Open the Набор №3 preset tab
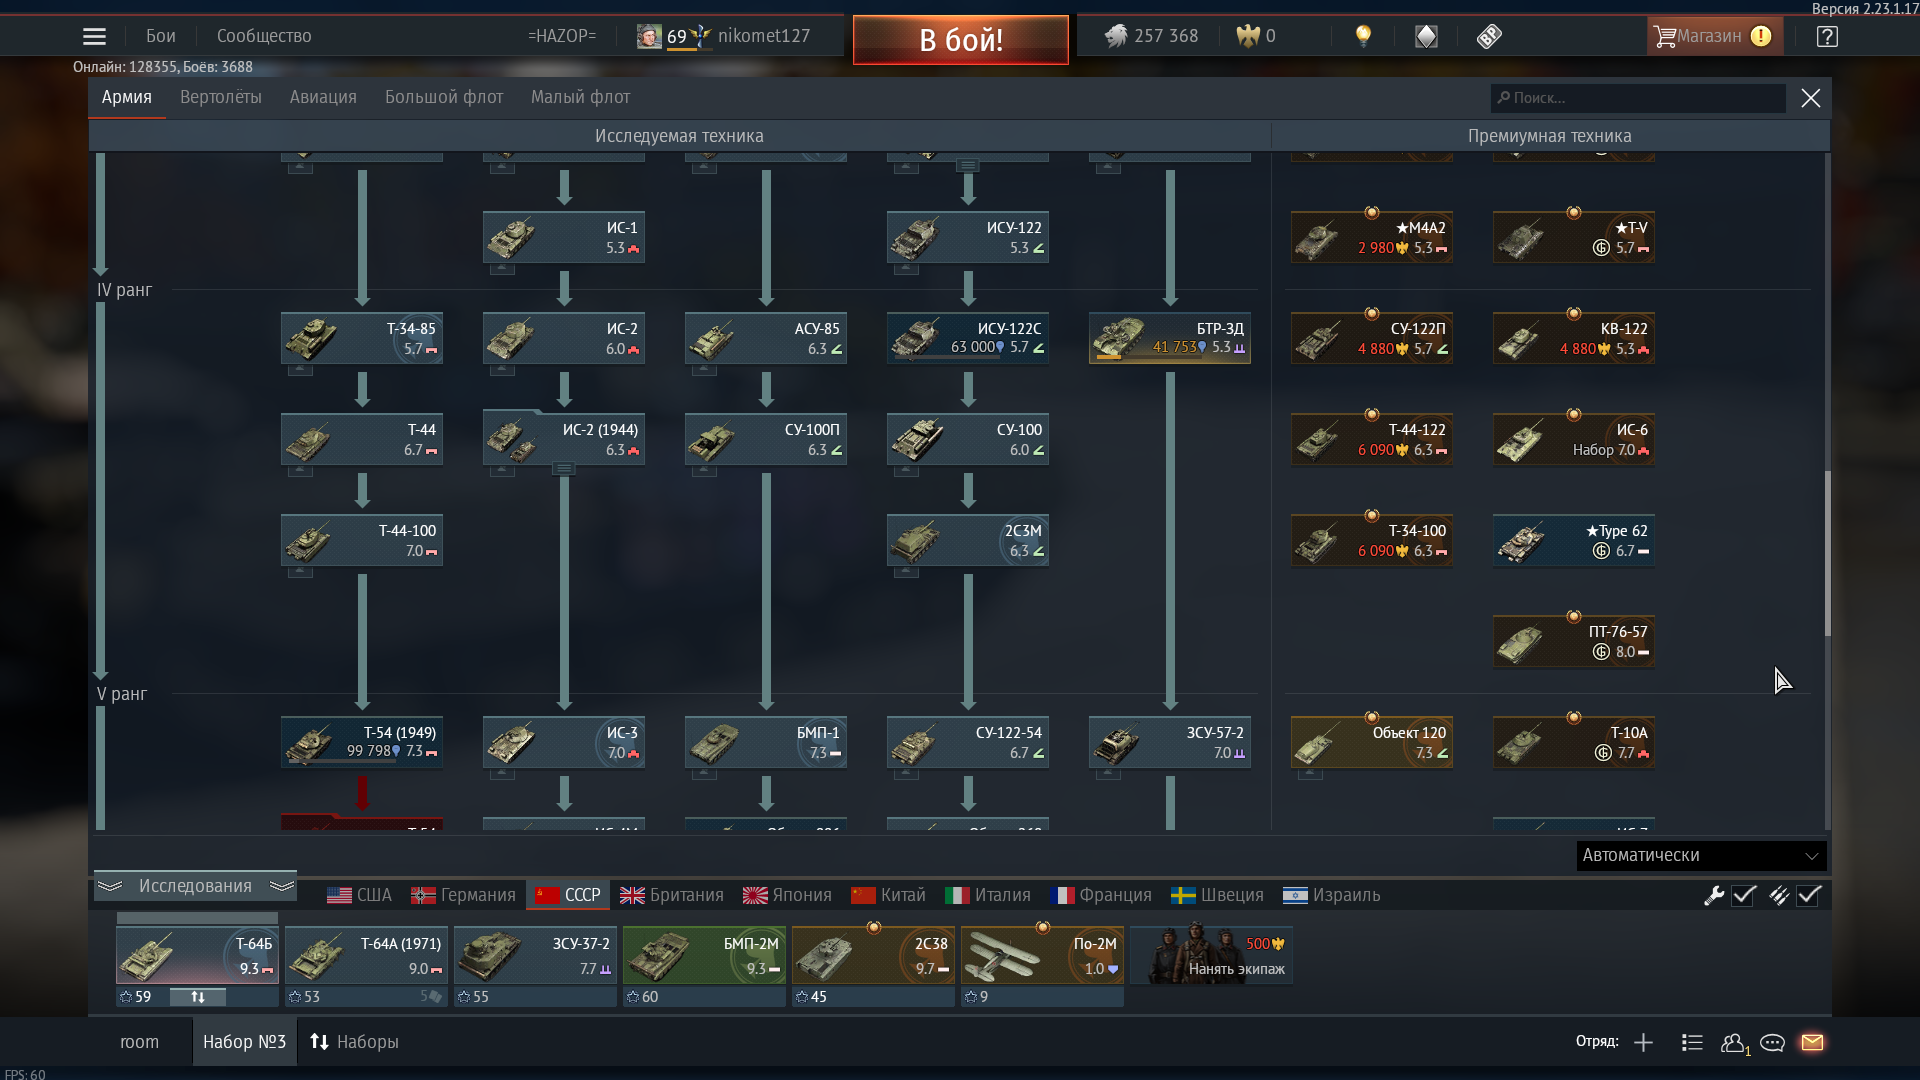 (244, 1042)
